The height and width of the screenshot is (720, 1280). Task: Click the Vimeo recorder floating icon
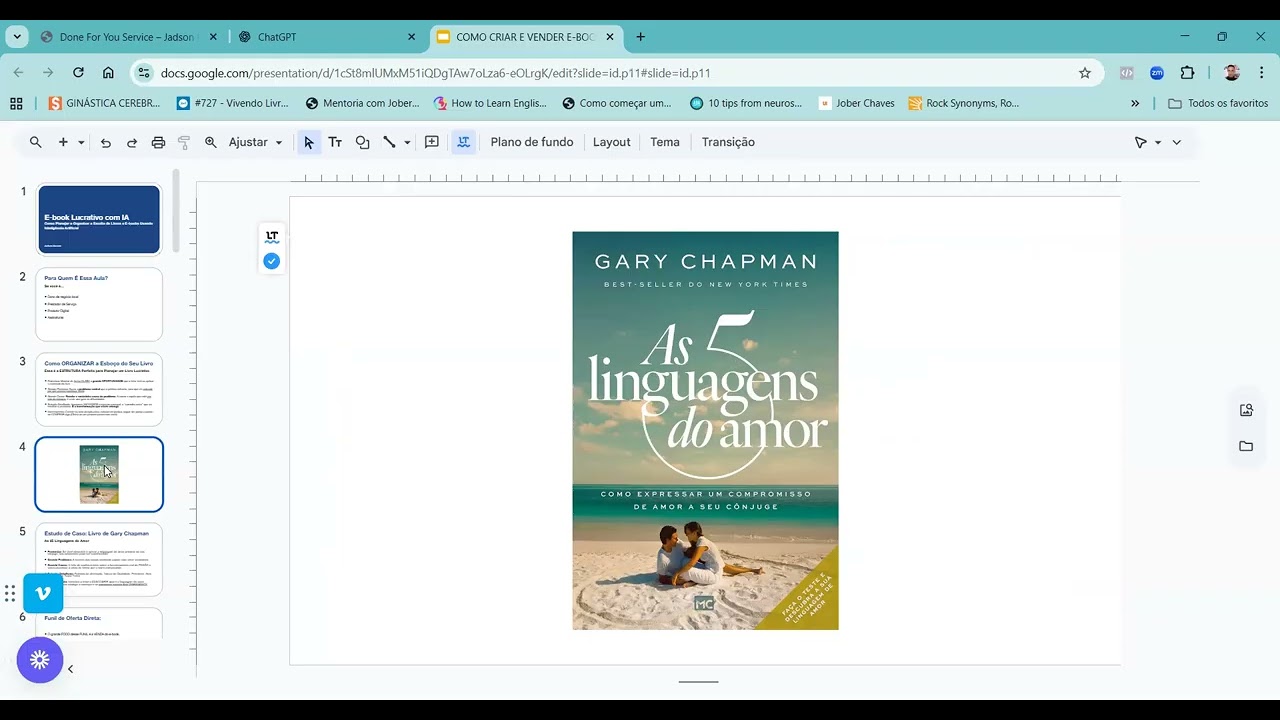coord(43,593)
